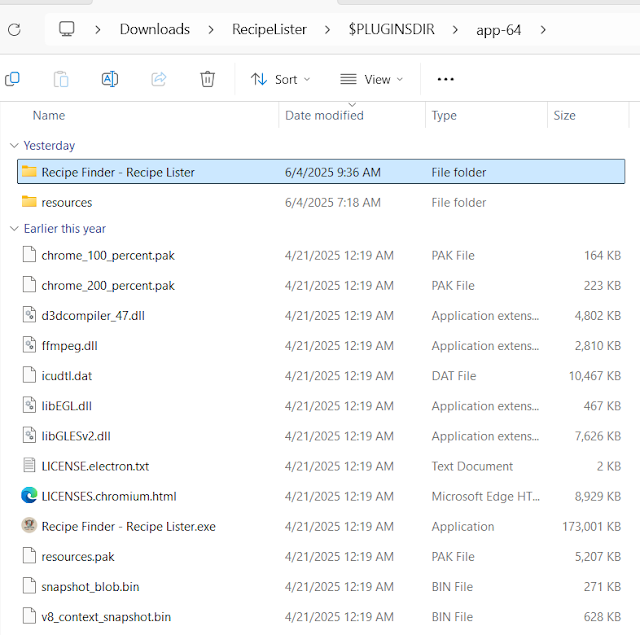Select the Edge icon of LICENSES.chromium.html

(x=29, y=496)
